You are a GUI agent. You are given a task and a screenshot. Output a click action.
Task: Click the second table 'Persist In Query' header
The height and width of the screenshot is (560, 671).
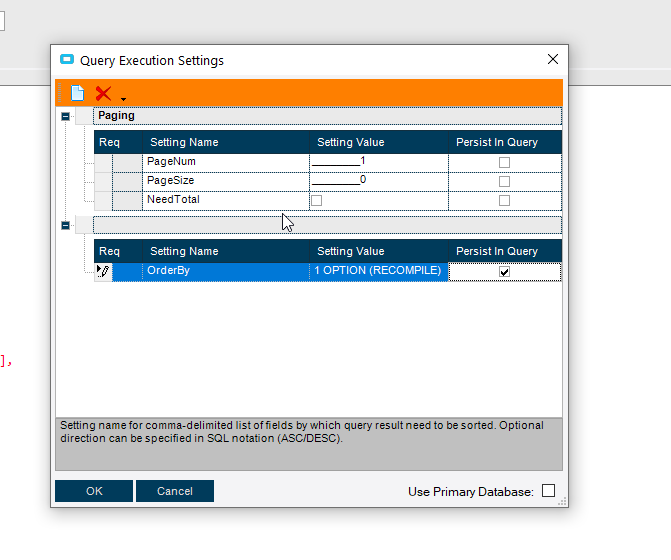pyautogui.click(x=505, y=251)
